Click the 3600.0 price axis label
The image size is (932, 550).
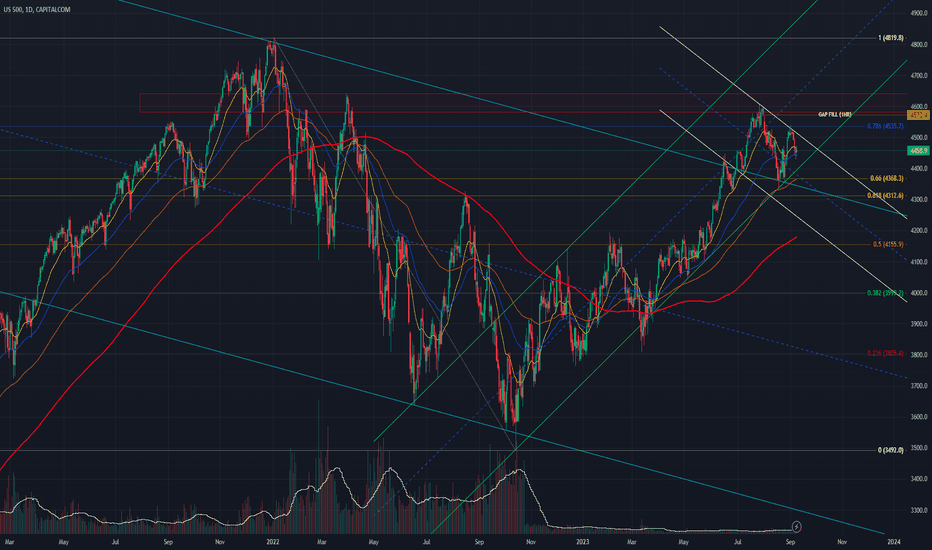919,417
